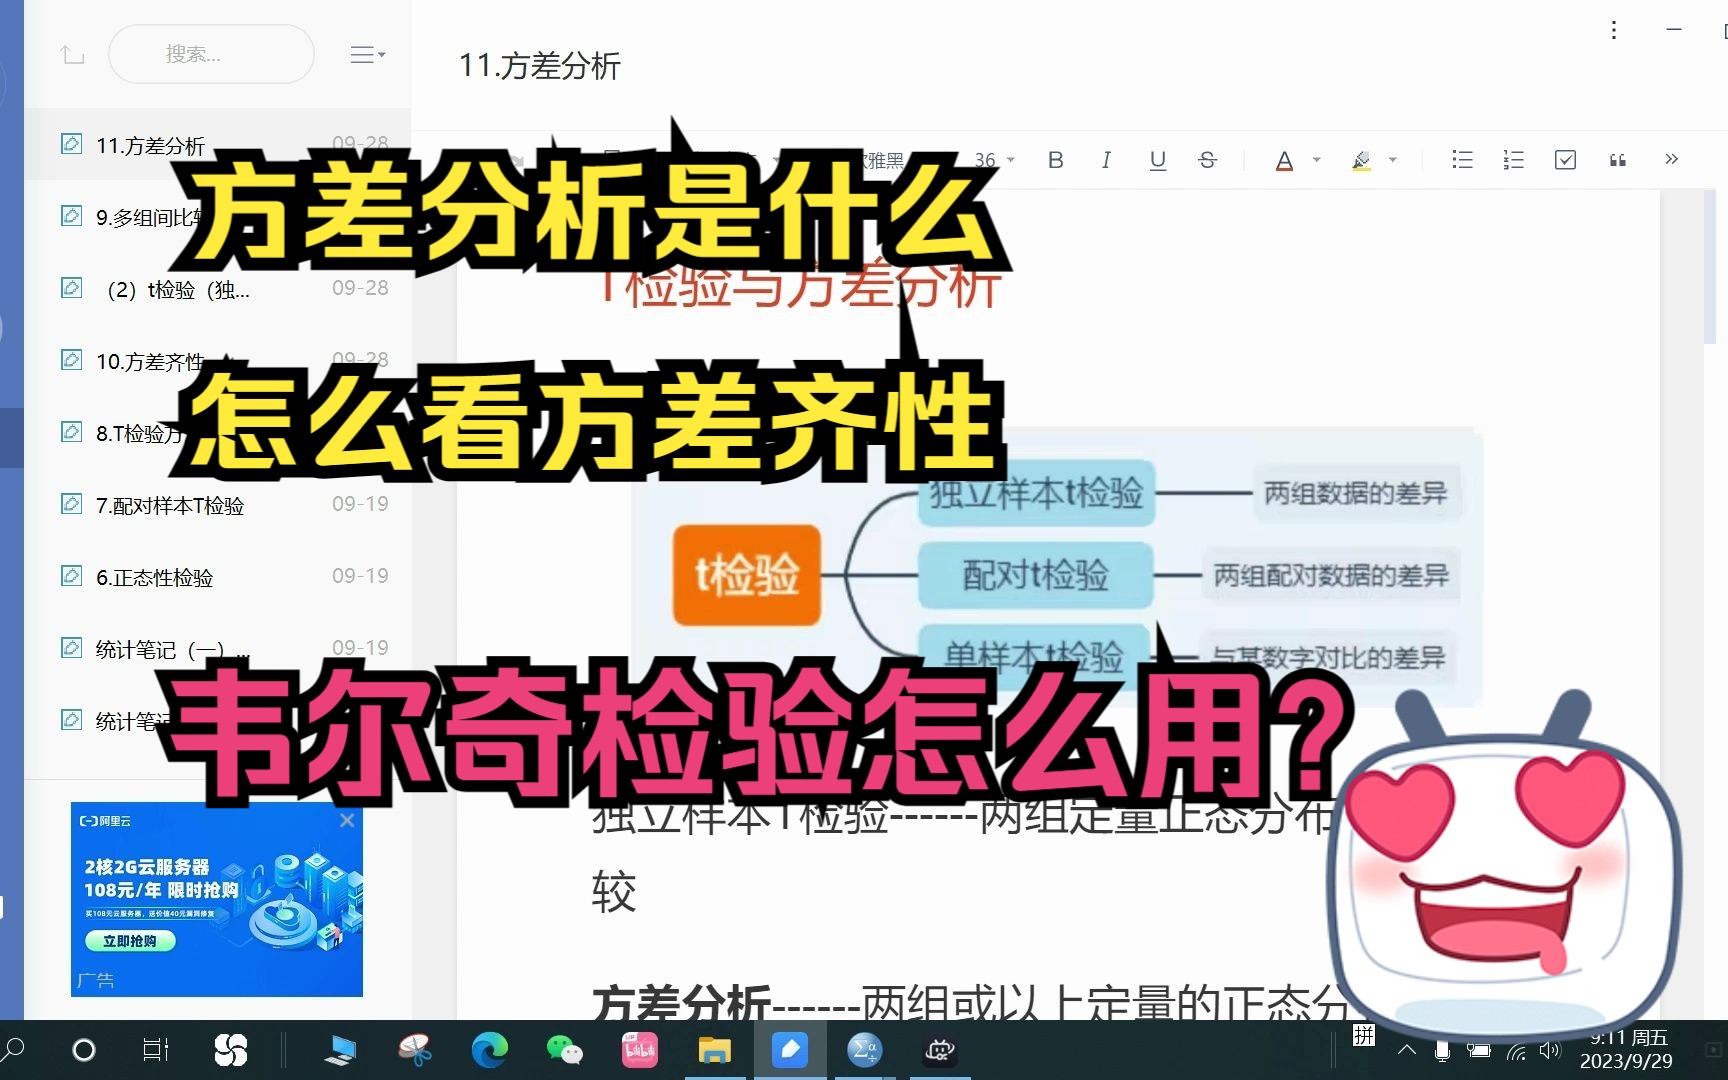Expand the highlight color dropdown arrow
Screen dimensions: 1728x1080
pyautogui.click(x=1390, y=160)
